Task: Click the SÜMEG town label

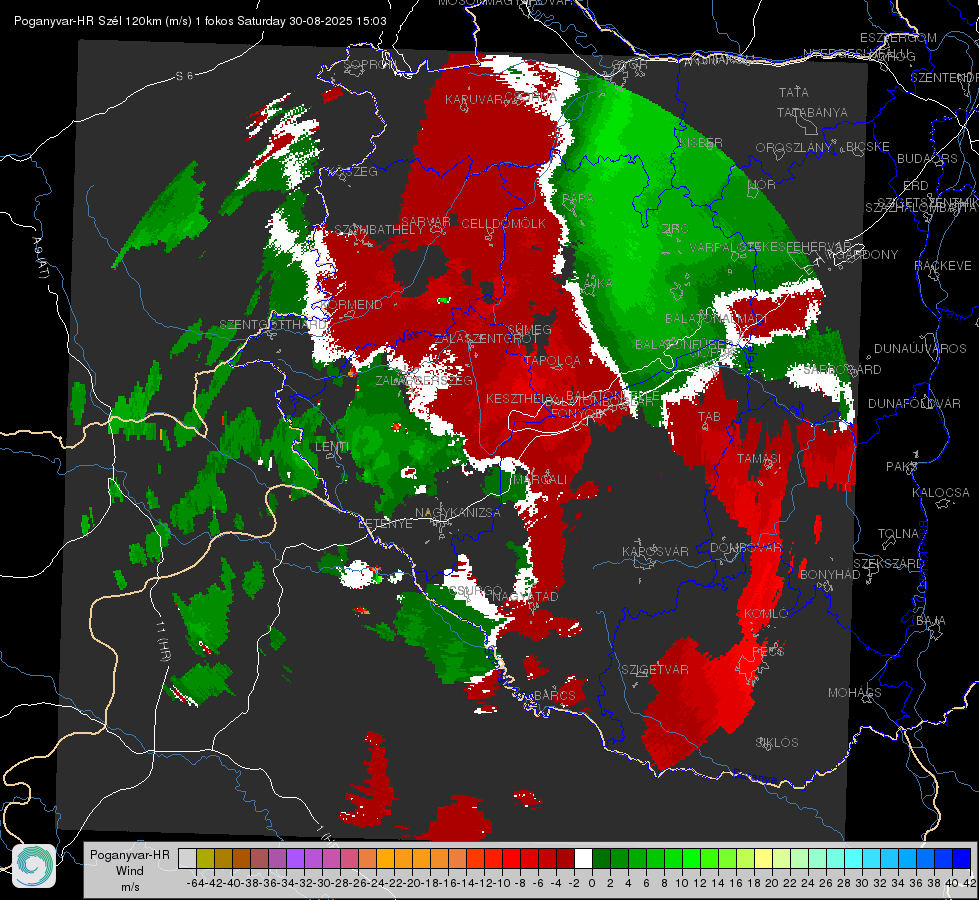Action: tap(529, 329)
